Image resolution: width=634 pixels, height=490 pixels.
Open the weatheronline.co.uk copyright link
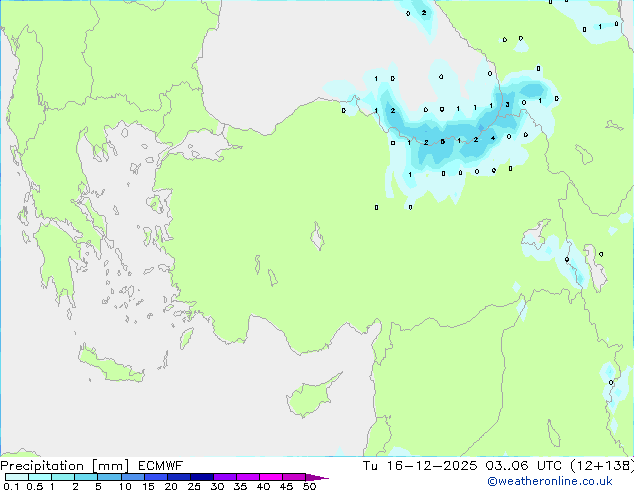point(550,481)
